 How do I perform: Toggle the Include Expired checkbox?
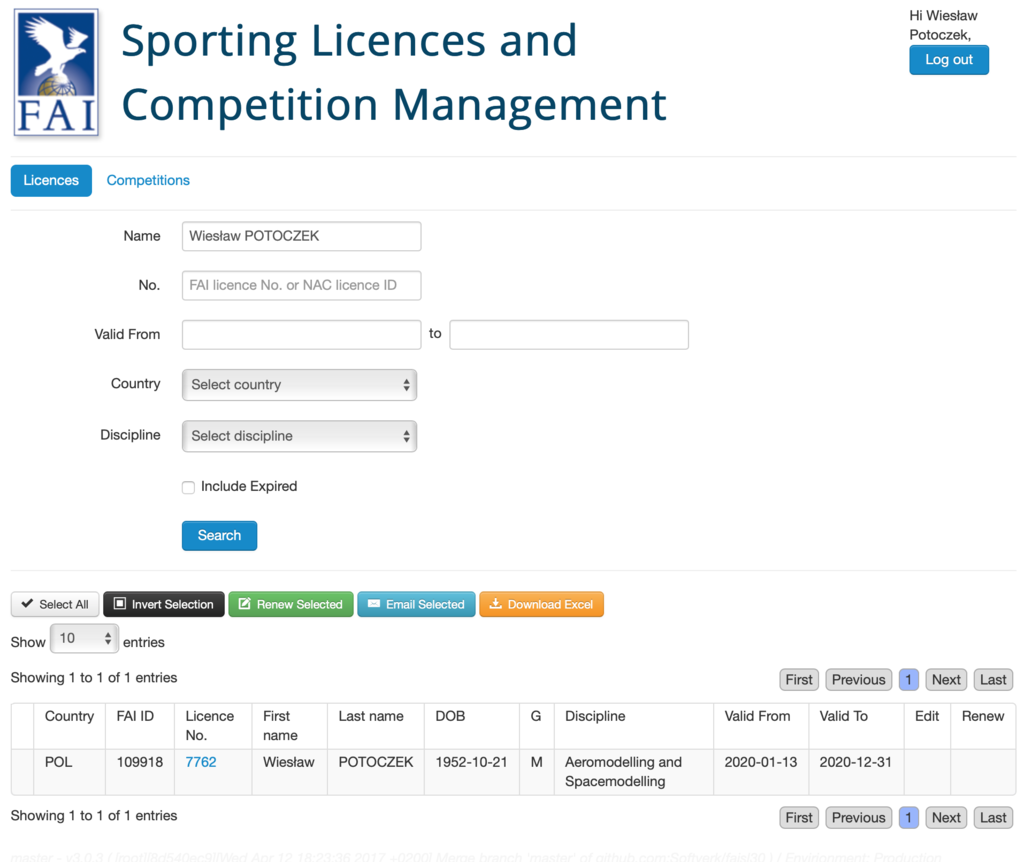188,487
